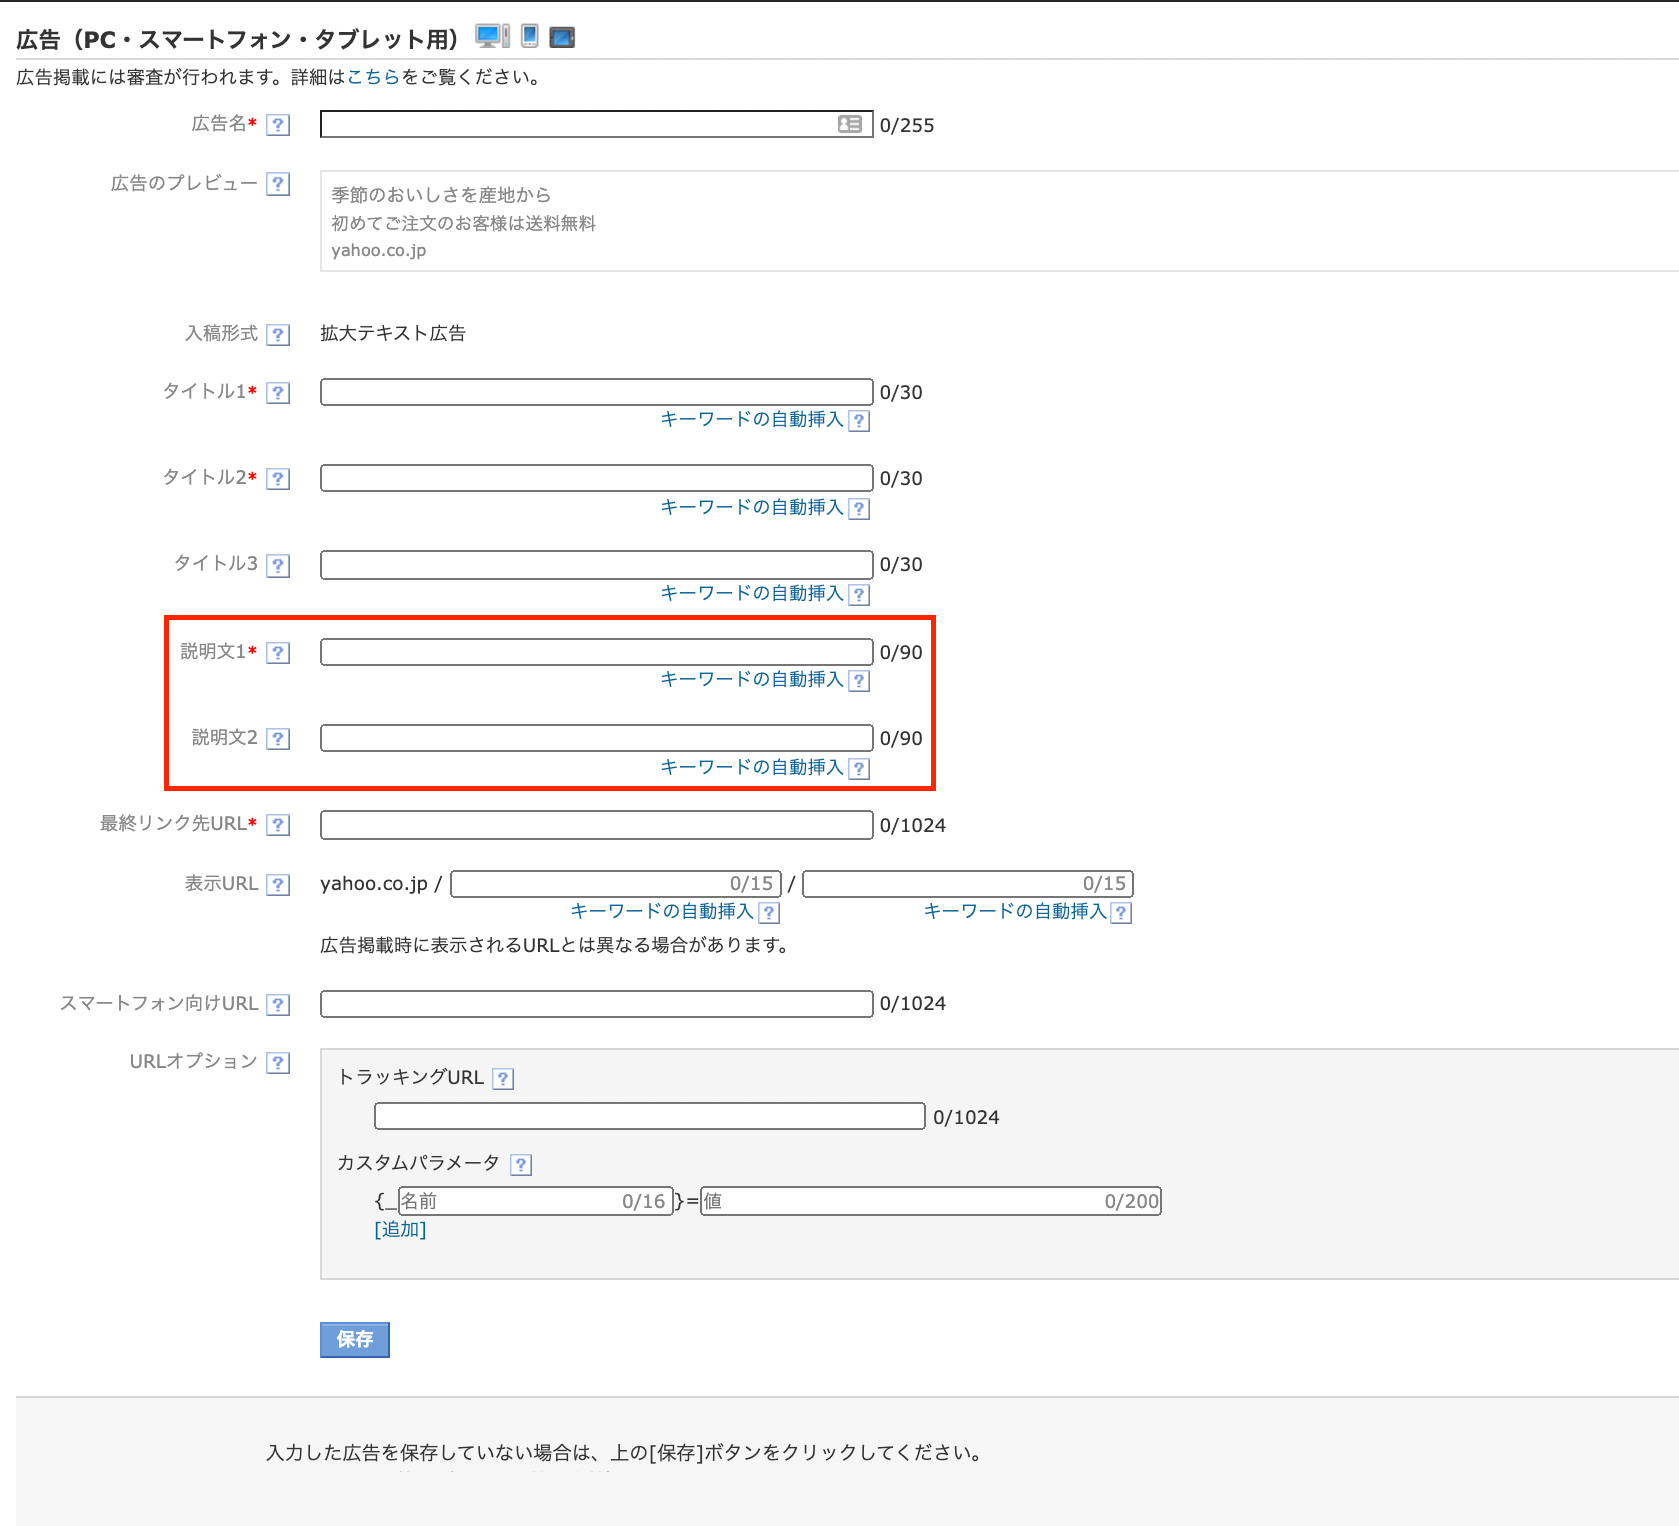
Task: Focus the second 表示URL path field
Action: (x=968, y=884)
